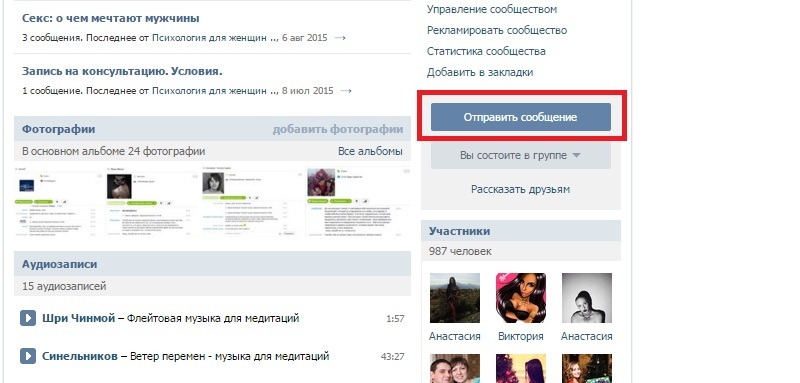Open arrow next to 8 июл 2015 post
The width and height of the screenshot is (800, 383).
point(346,91)
